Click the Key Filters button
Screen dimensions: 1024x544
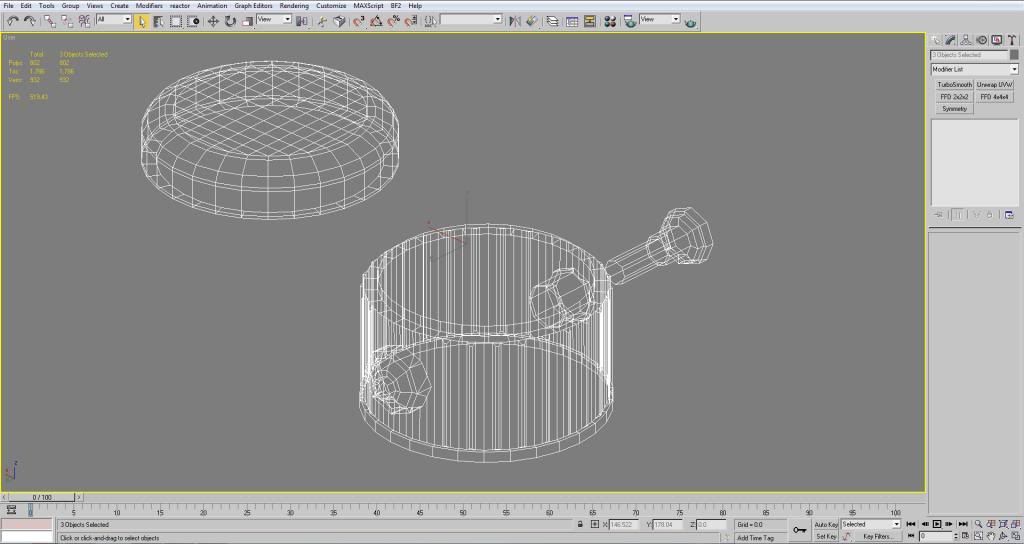pyautogui.click(x=877, y=537)
